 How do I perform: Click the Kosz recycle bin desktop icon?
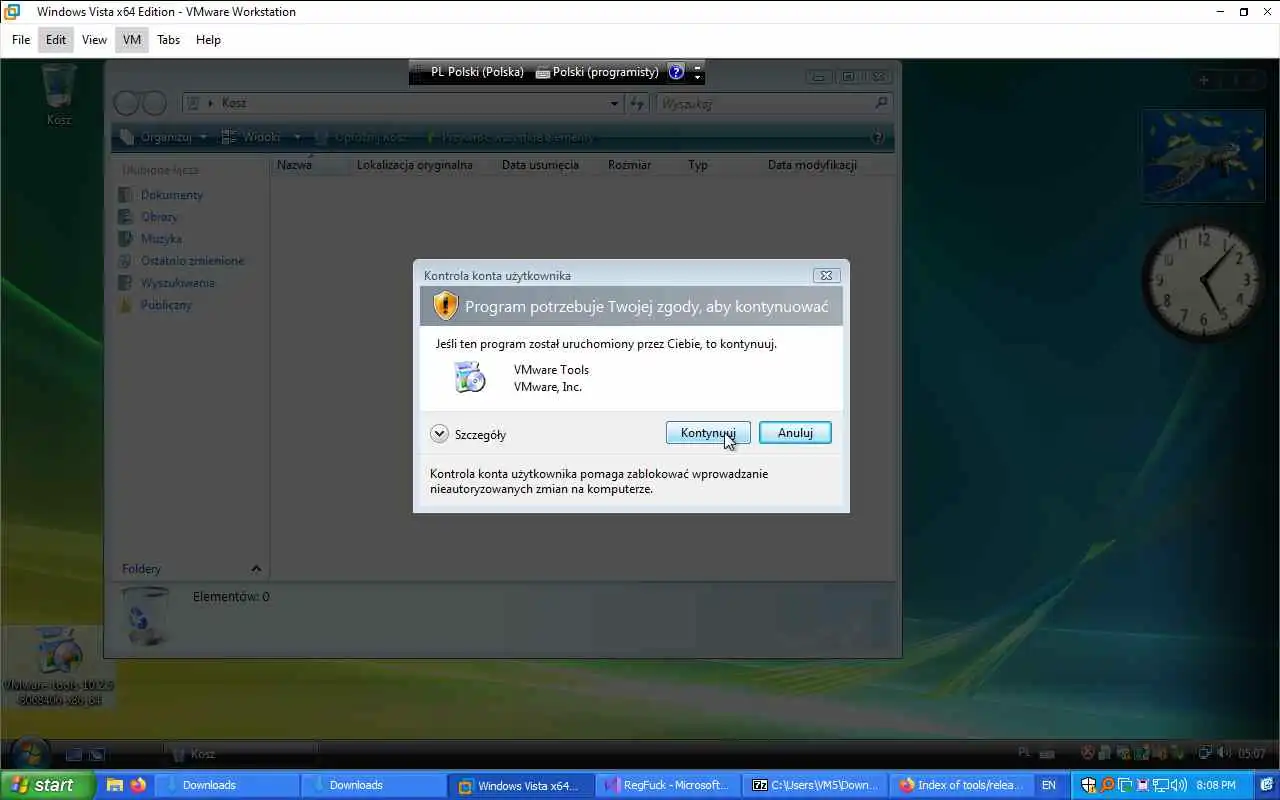coord(59,95)
